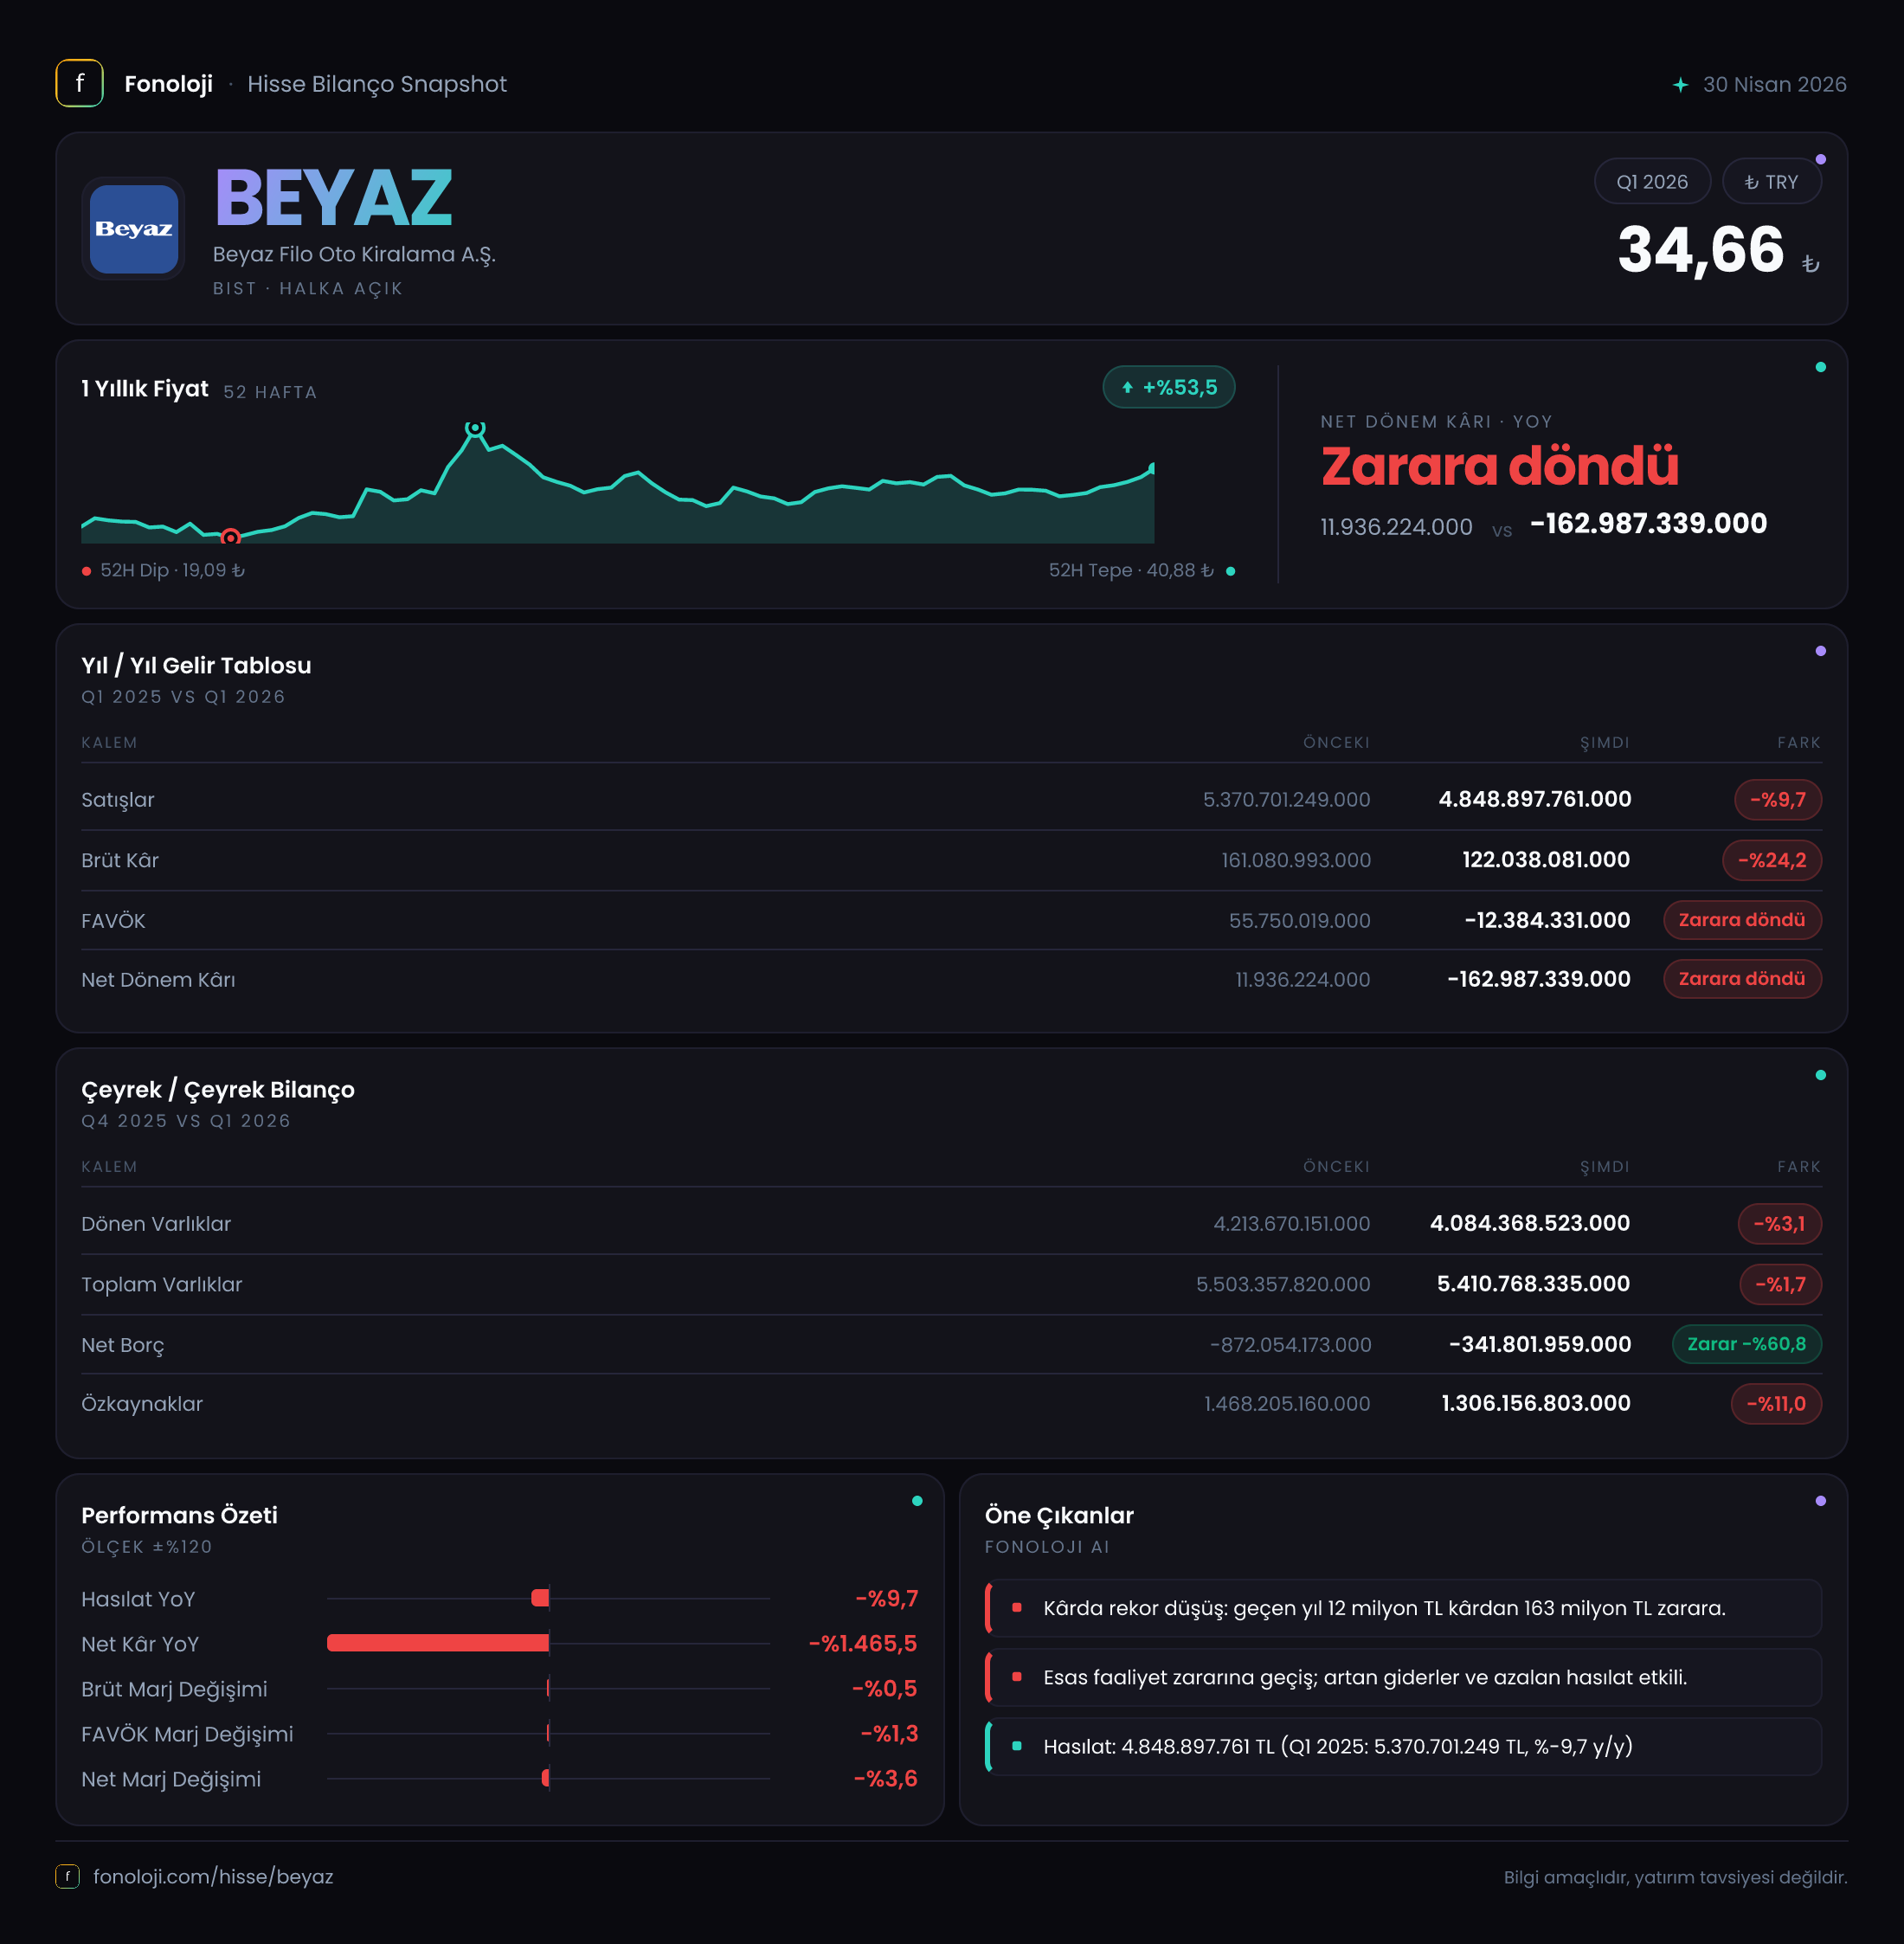
Task: Click the red dot beside 52H Dip label
Action: tap(87, 571)
